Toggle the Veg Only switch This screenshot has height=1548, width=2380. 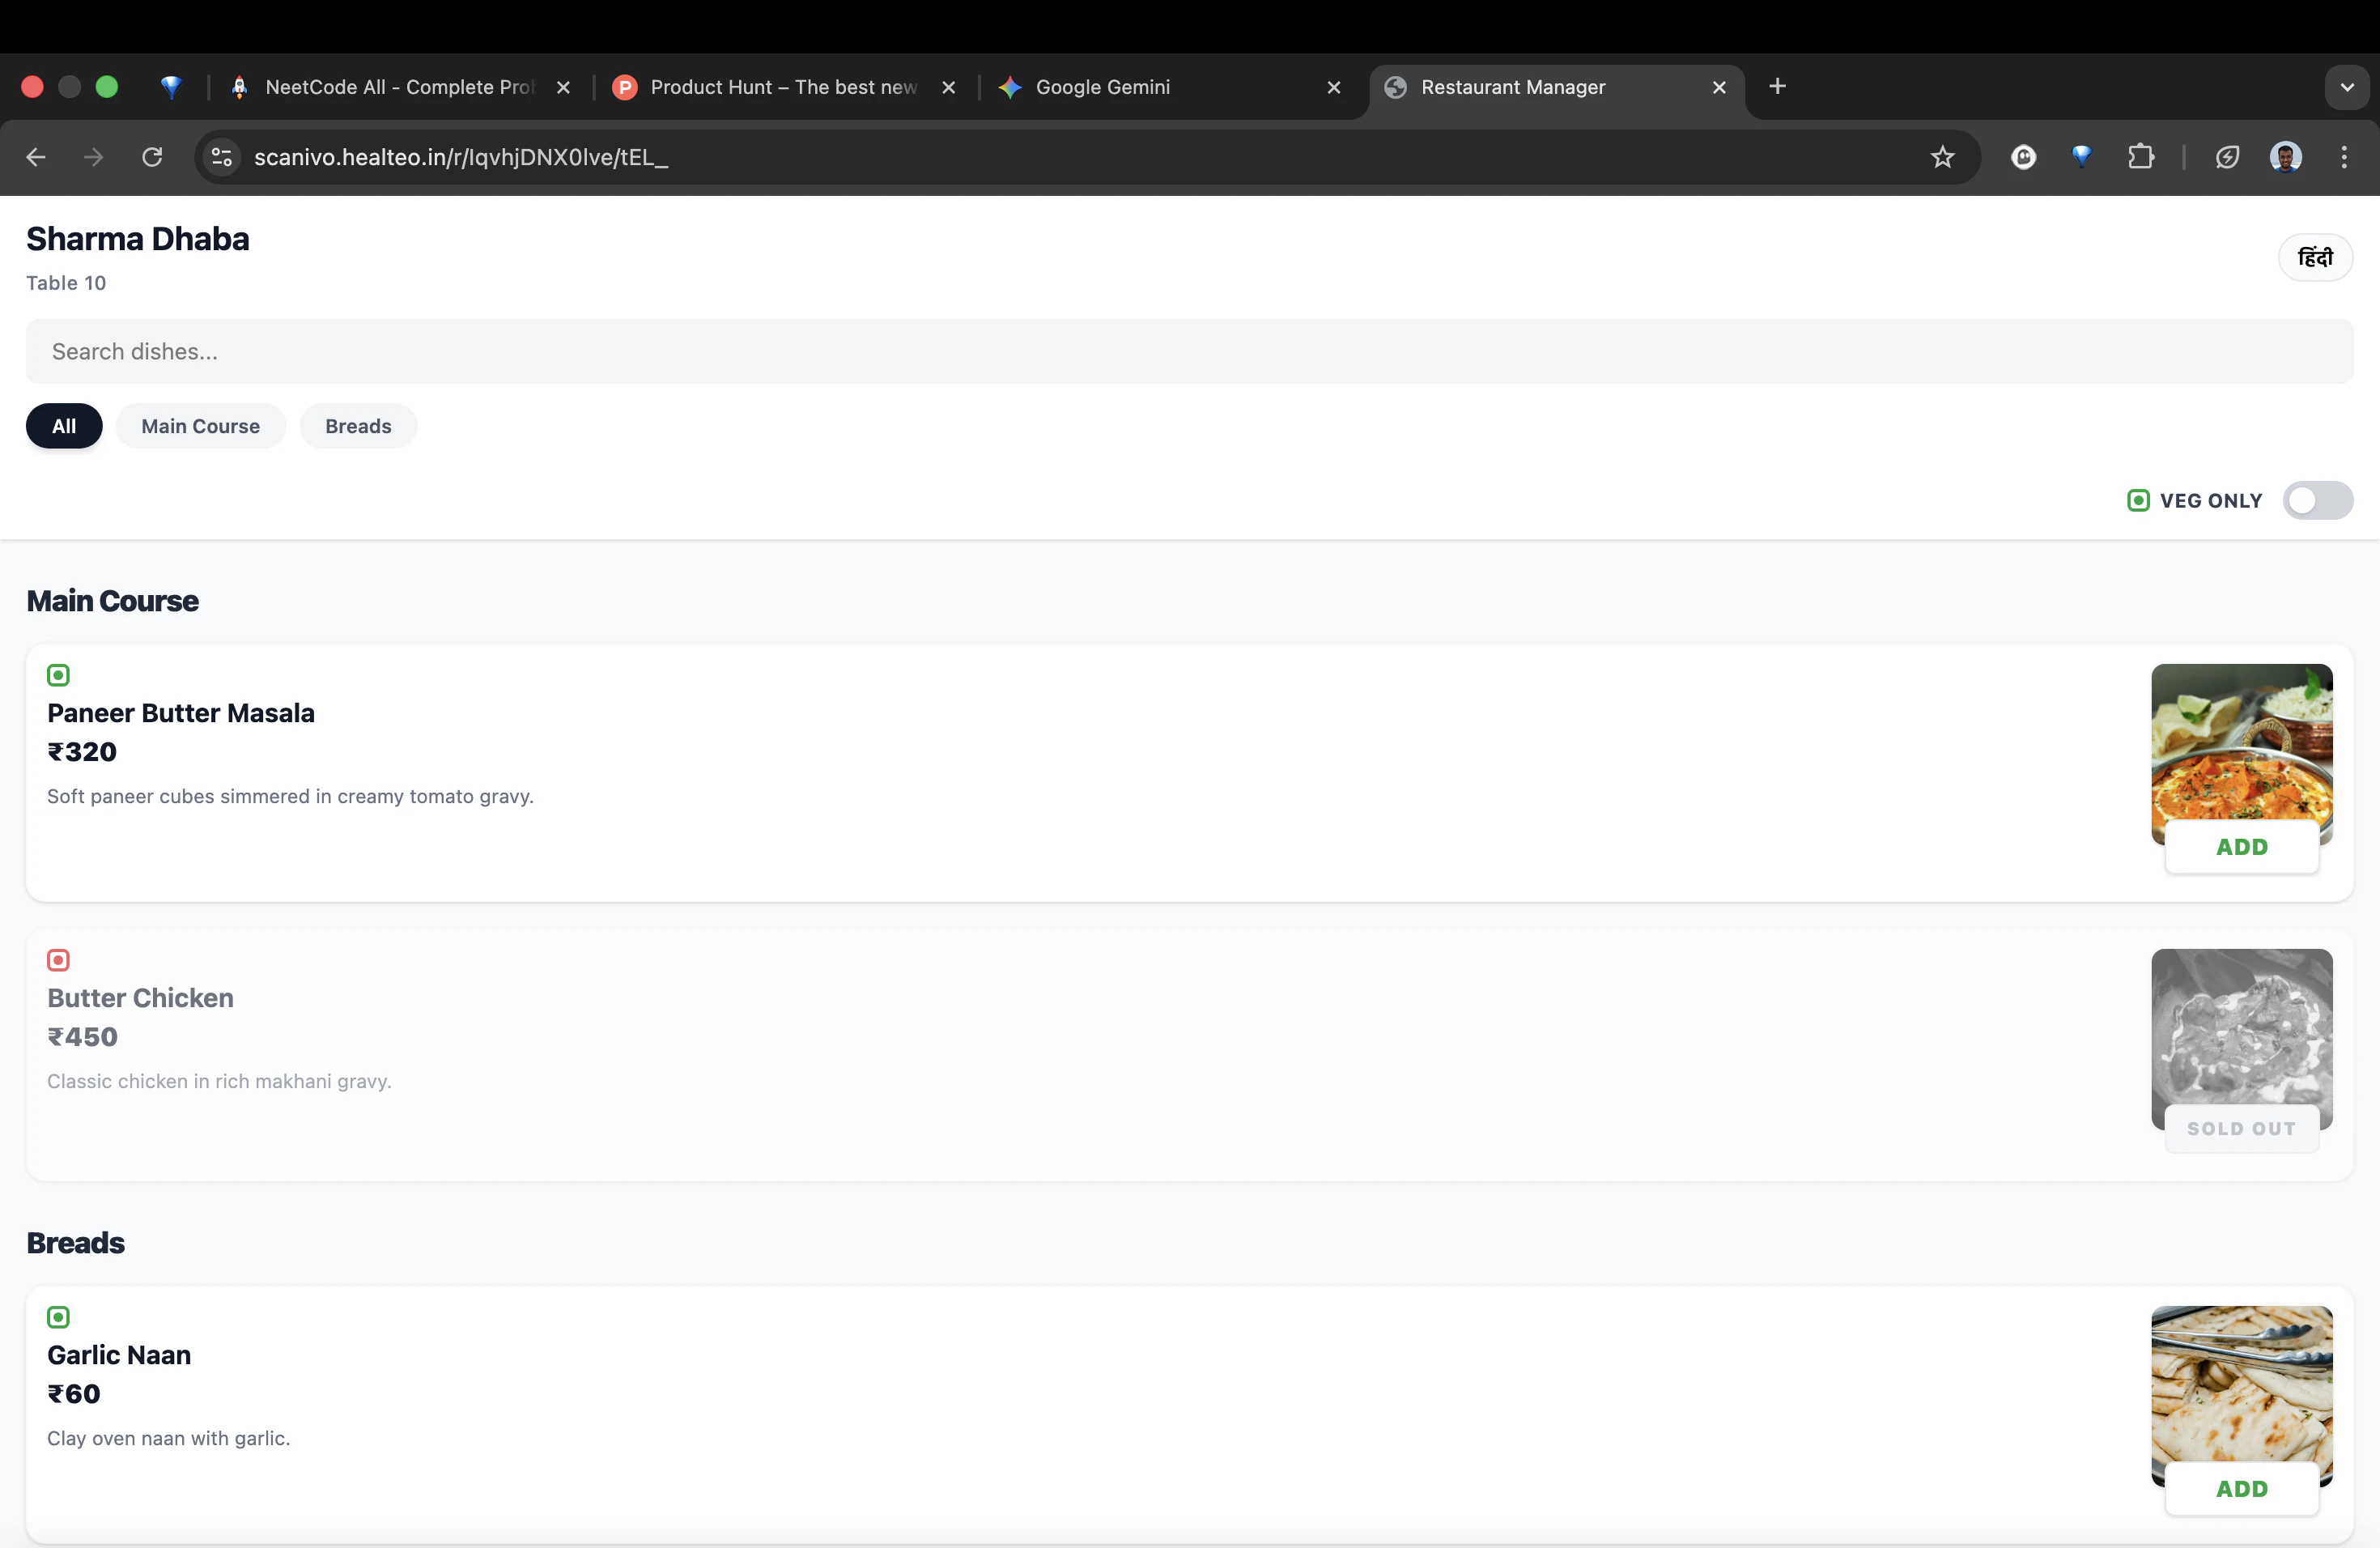click(2317, 500)
